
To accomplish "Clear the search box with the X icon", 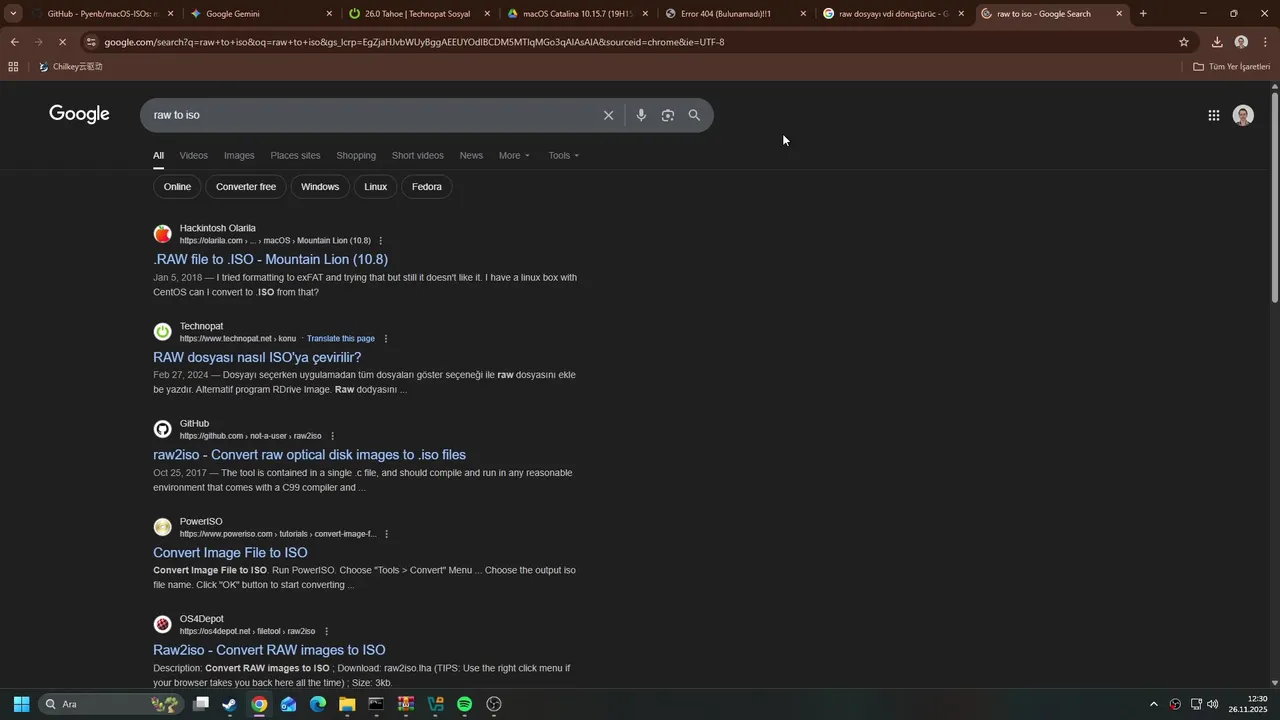I will (608, 115).
